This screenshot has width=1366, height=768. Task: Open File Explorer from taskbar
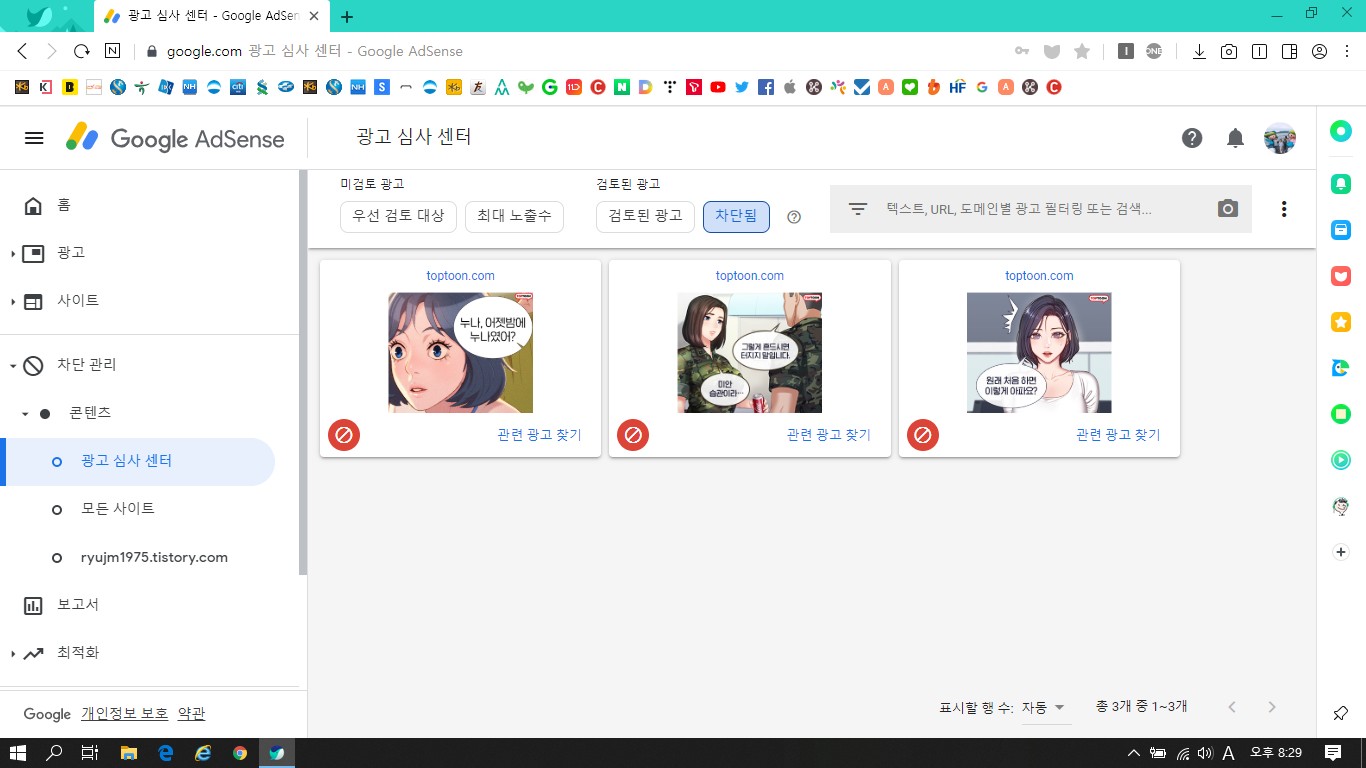[x=128, y=753]
